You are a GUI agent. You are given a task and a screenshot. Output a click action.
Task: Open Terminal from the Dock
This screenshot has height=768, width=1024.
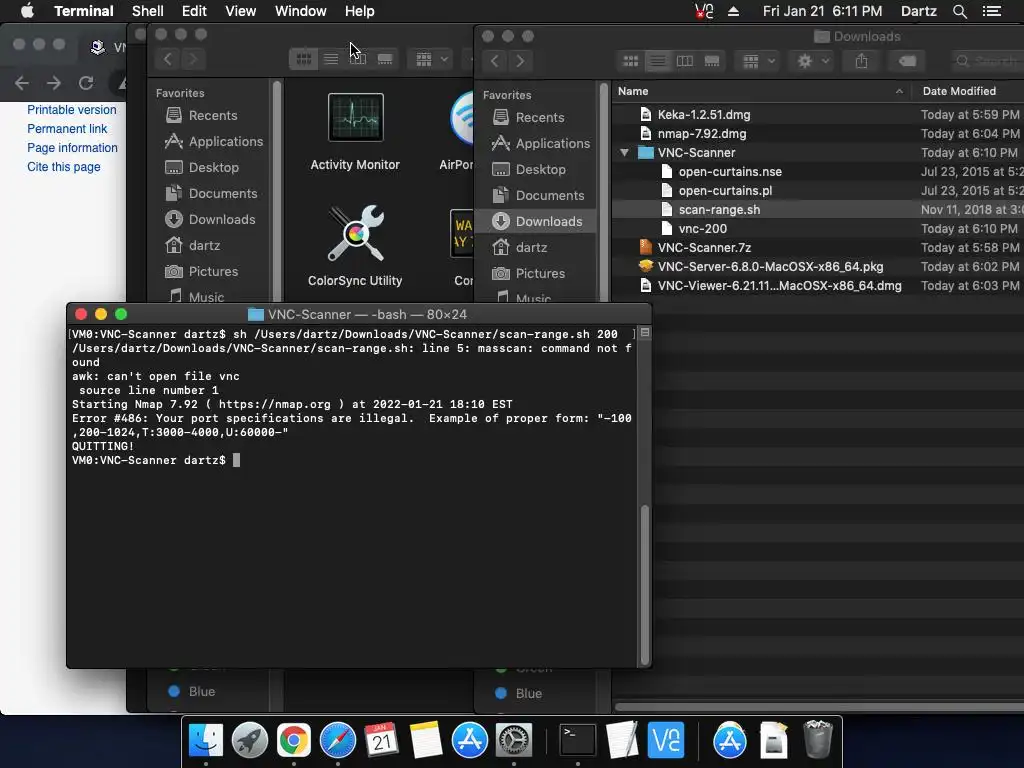pos(578,741)
